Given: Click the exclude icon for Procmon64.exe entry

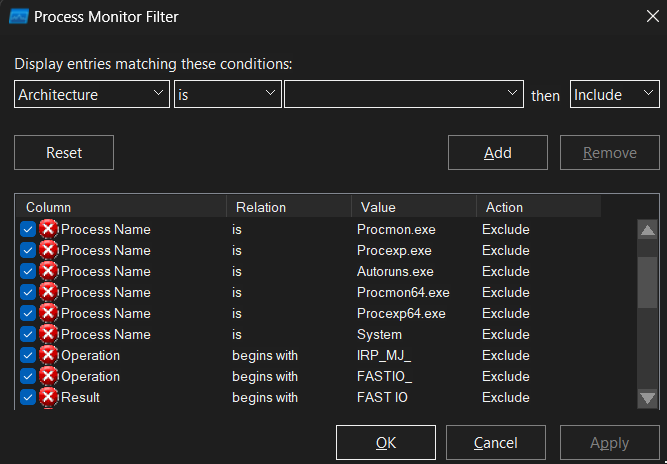Looking at the screenshot, I should click(48, 292).
